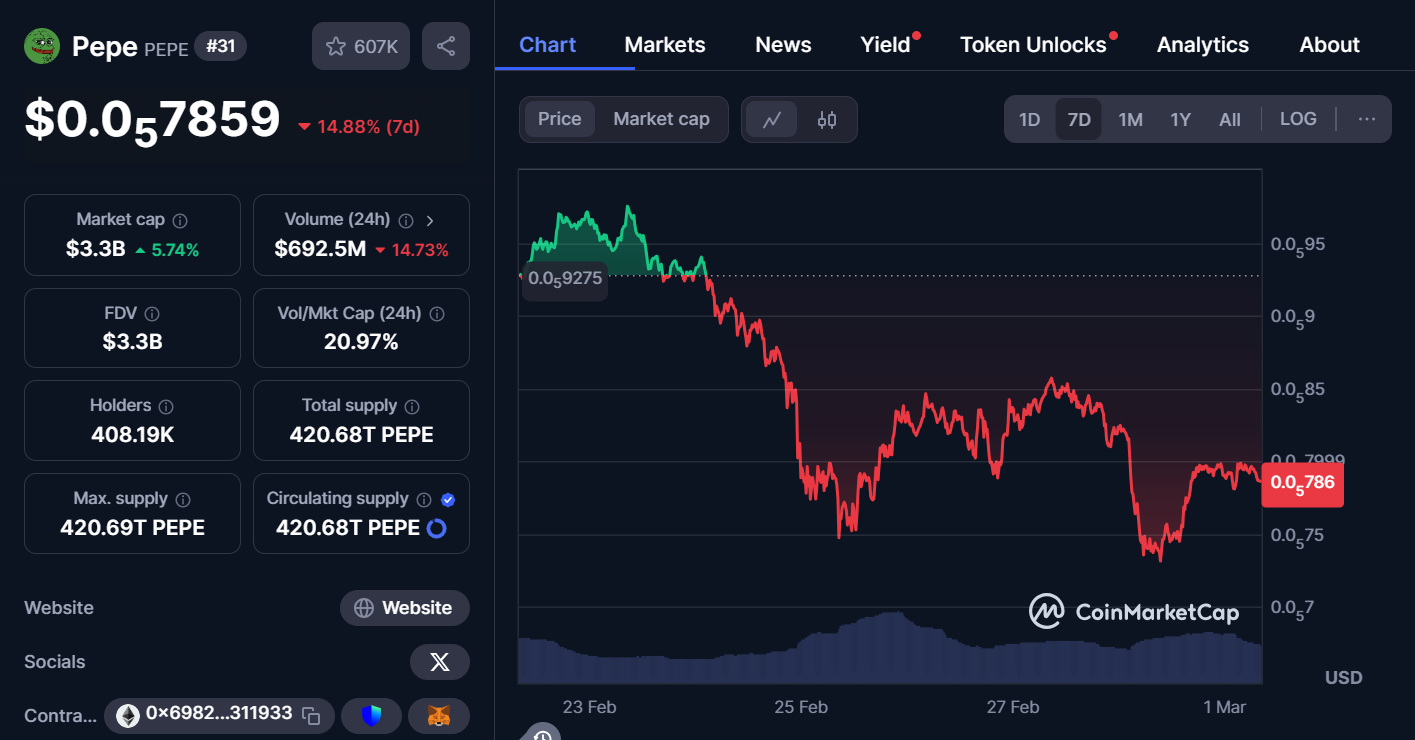Select the 1Y time range
The height and width of the screenshot is (740, 1415).
(1180, 120)
